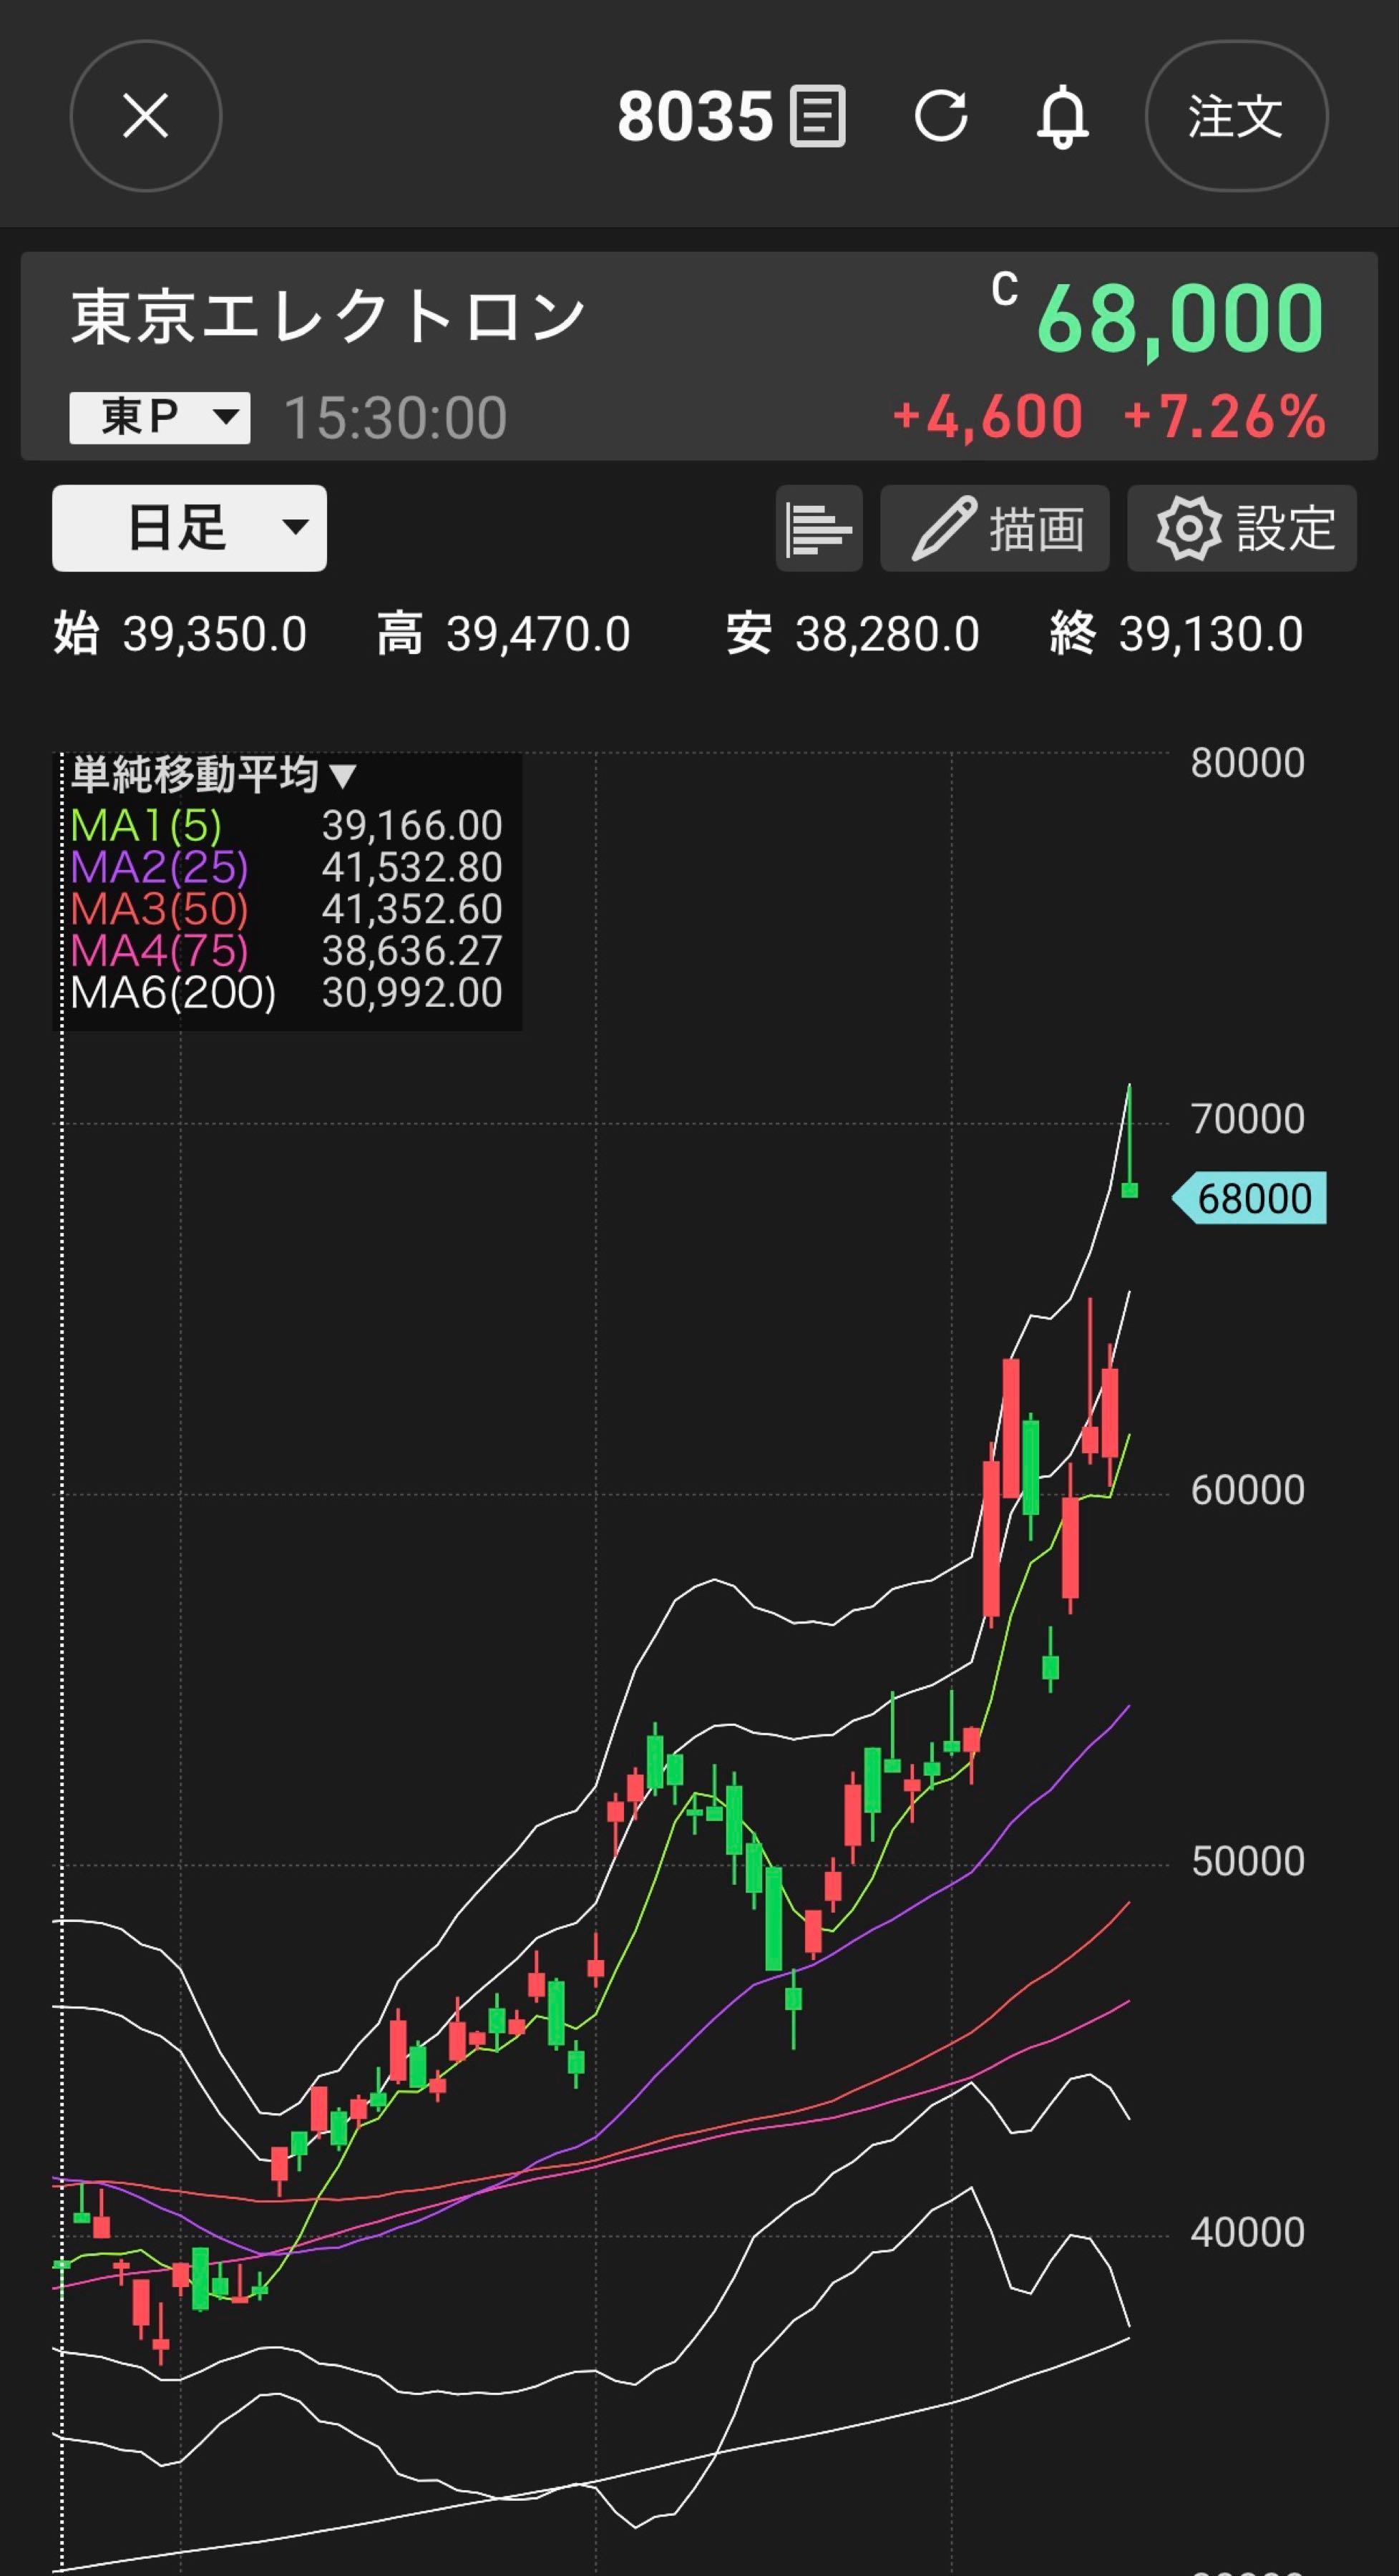Toggle volume-by-price bars icon
The image size is (1399, 2576).
click(819, 528)
